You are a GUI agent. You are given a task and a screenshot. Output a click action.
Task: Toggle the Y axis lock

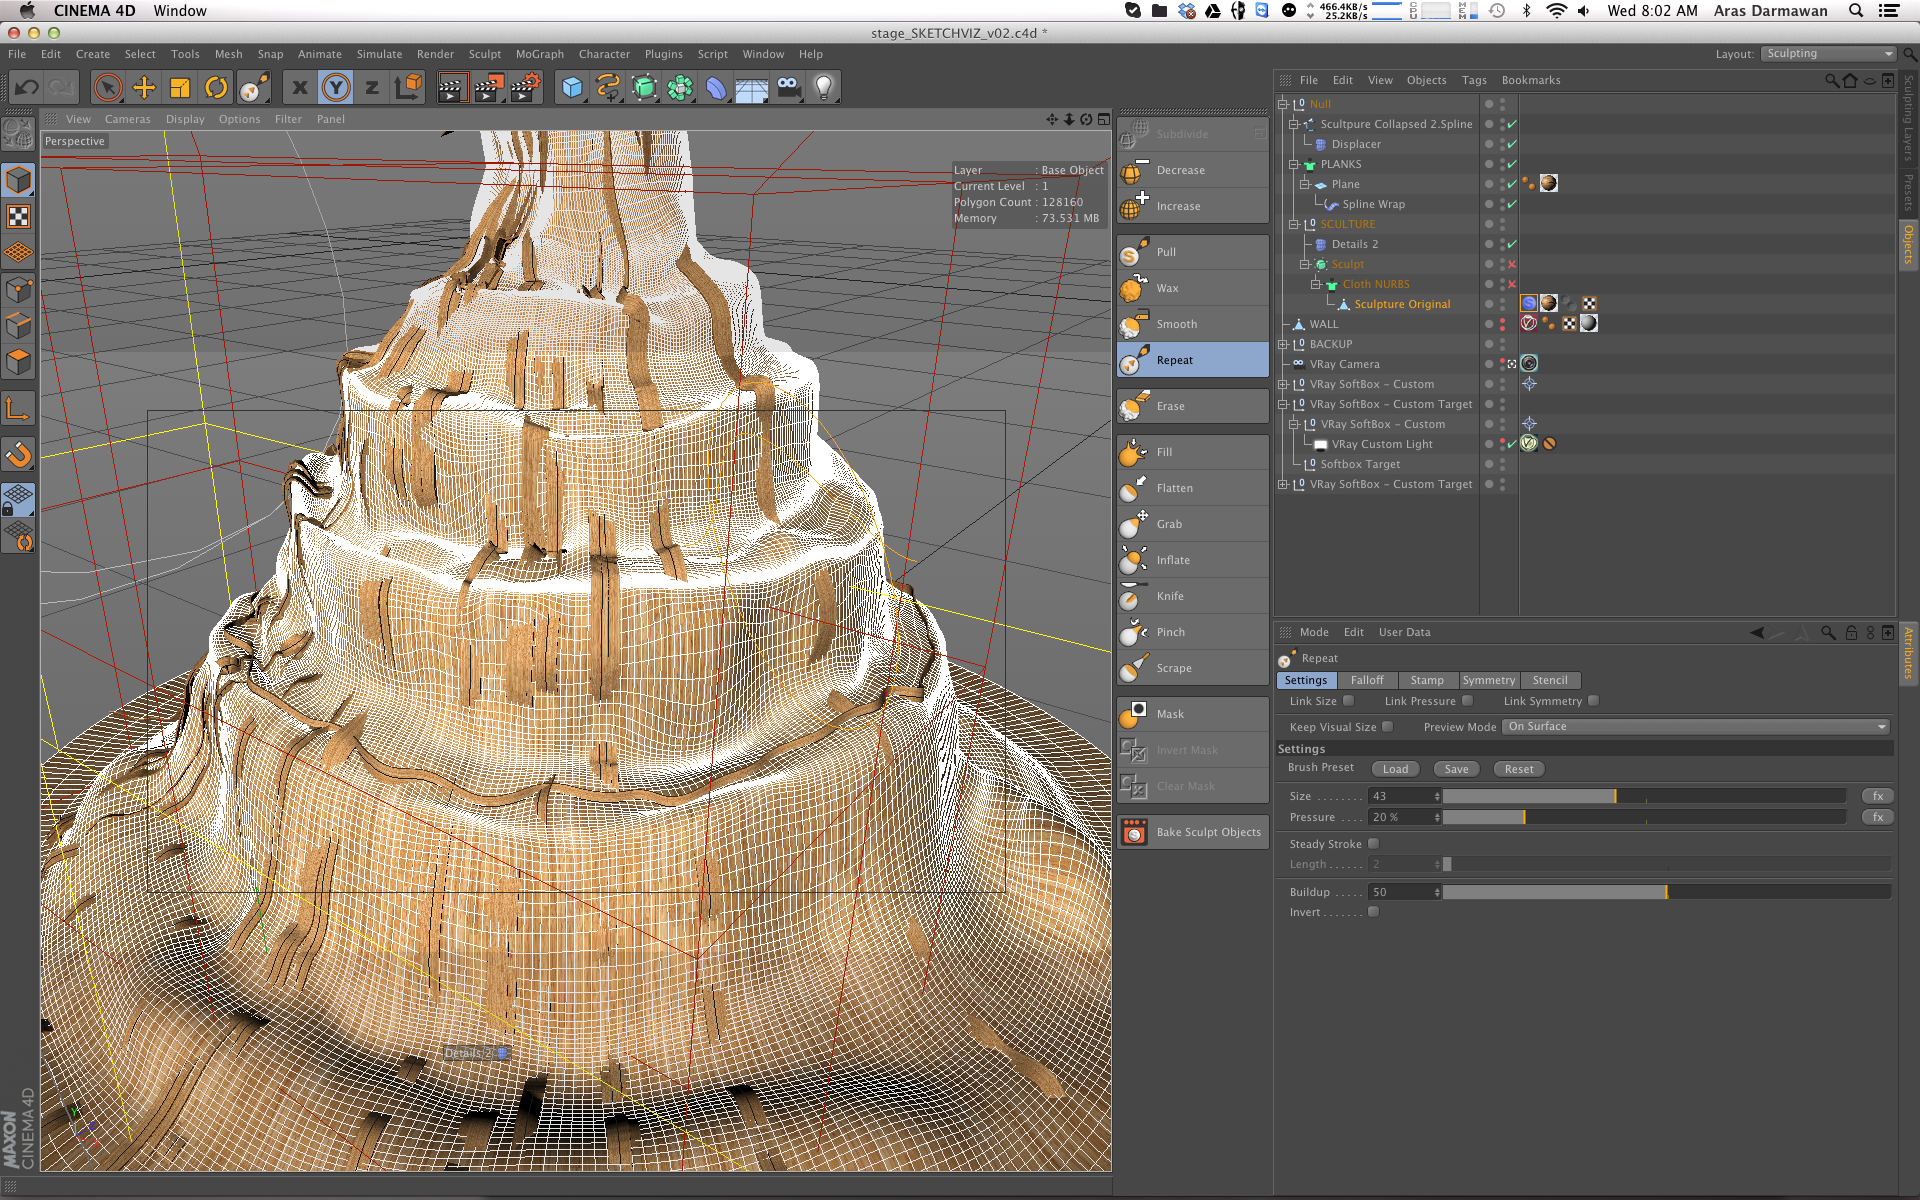coord(336,88)
